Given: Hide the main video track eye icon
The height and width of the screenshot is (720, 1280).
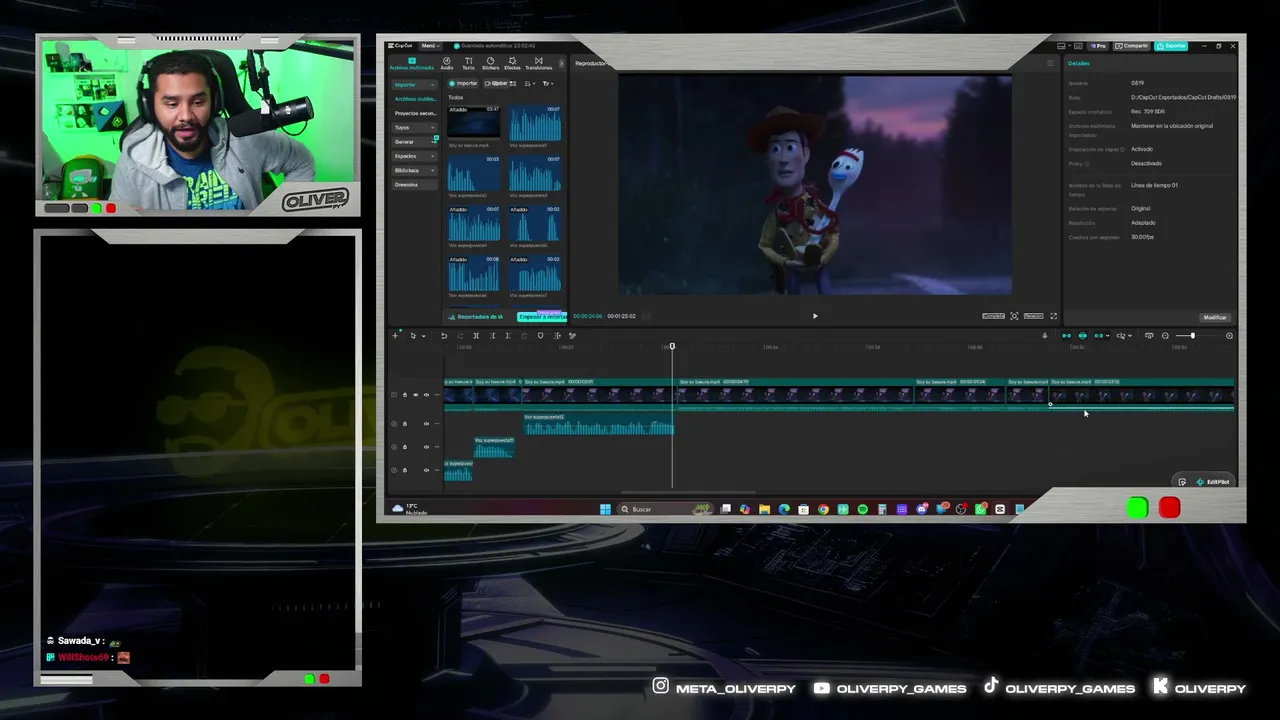Looking at the screenshot, I should click(416, 395).
